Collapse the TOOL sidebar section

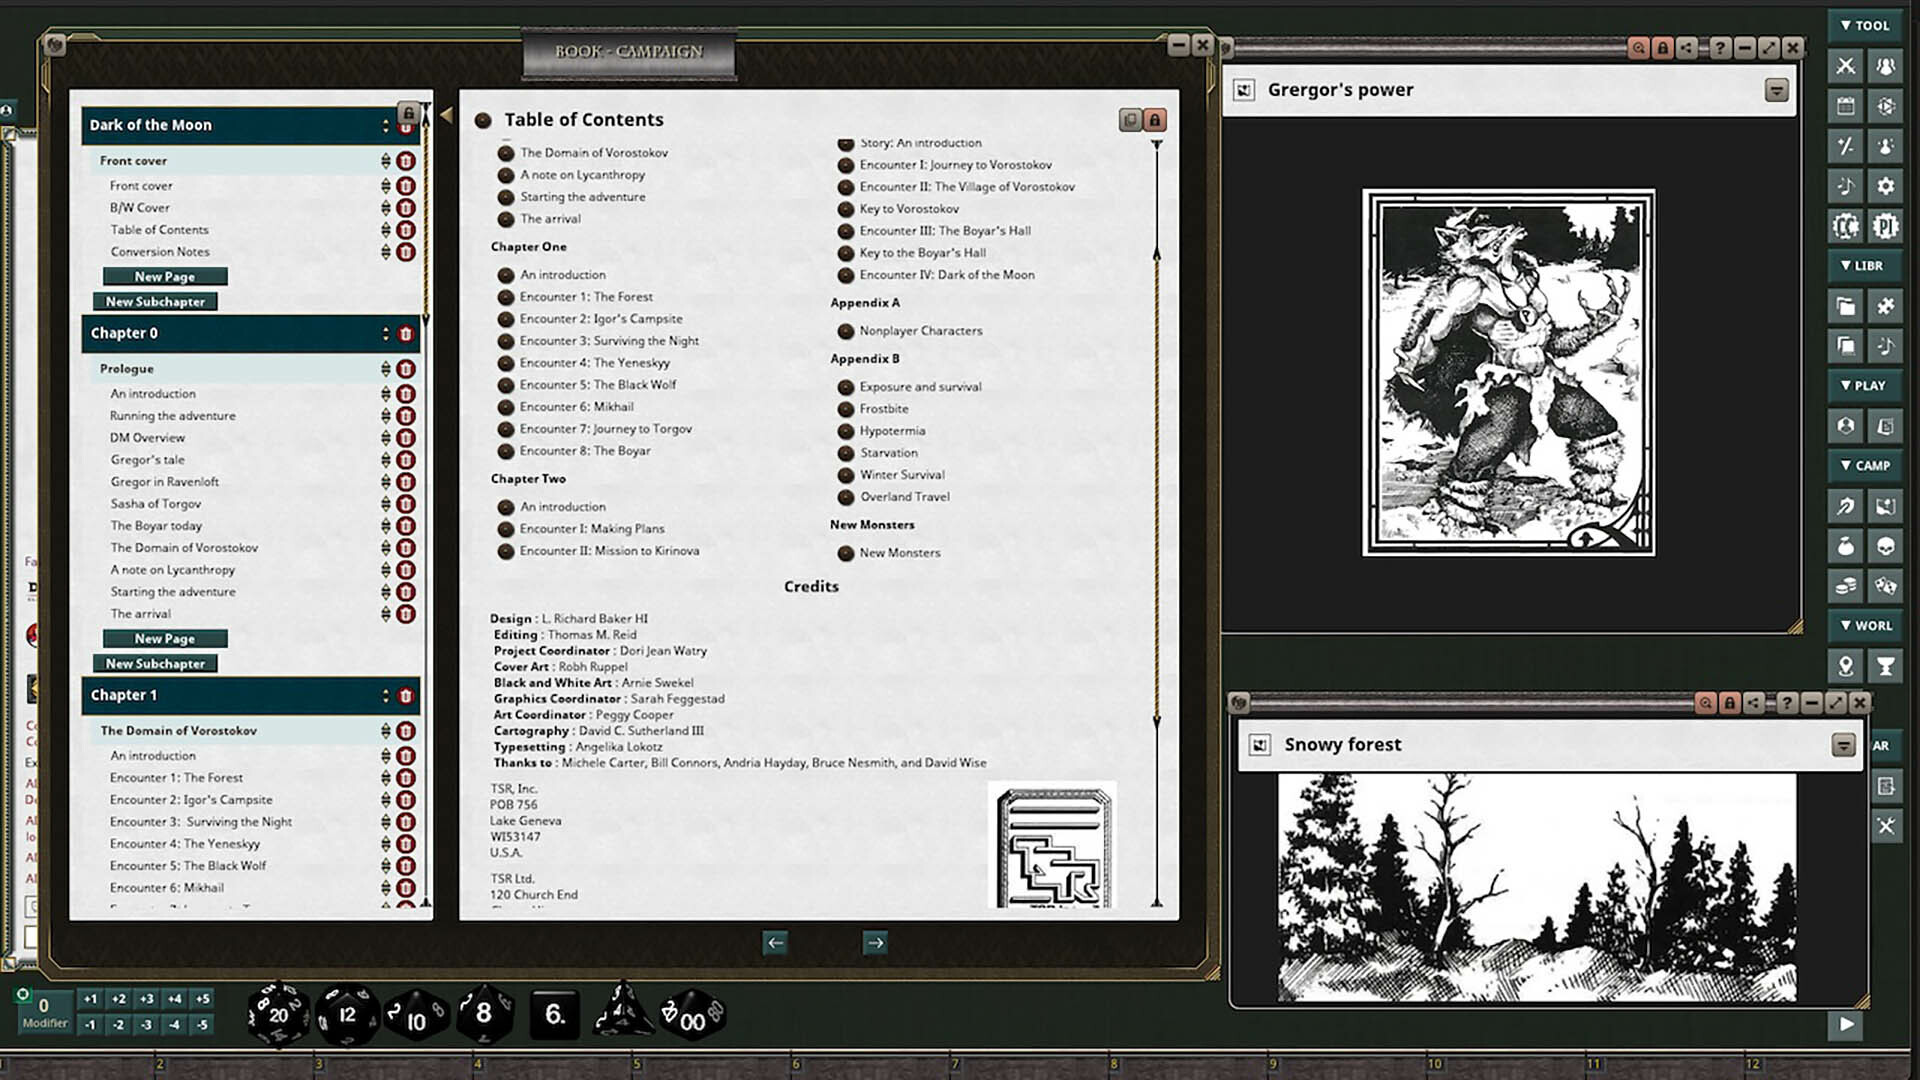pos(1864,26)
